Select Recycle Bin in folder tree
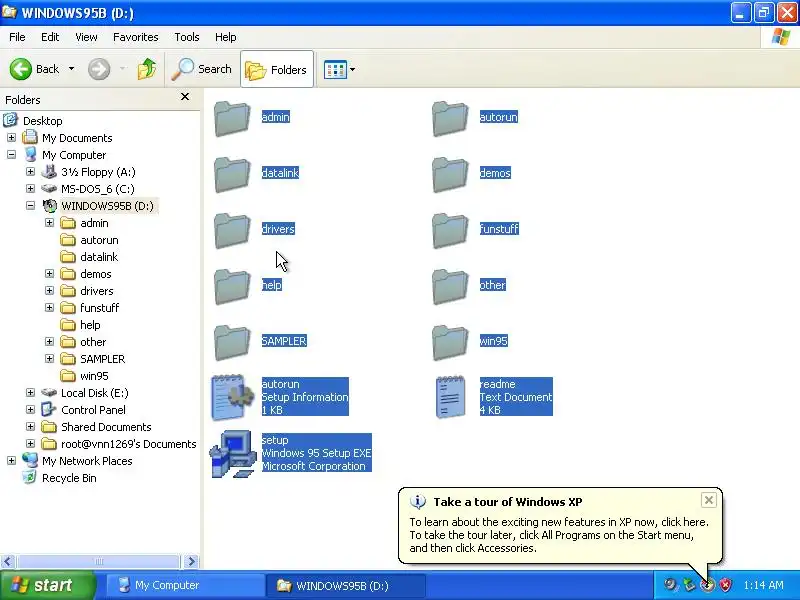This screenshot has width=800, height=600. (x=69, y=478)
